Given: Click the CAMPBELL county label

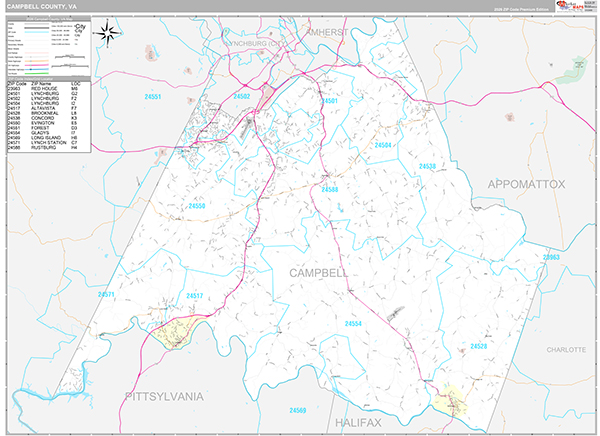Looking at the screenshot, I should pyautogui.click(x=319, y=273).
